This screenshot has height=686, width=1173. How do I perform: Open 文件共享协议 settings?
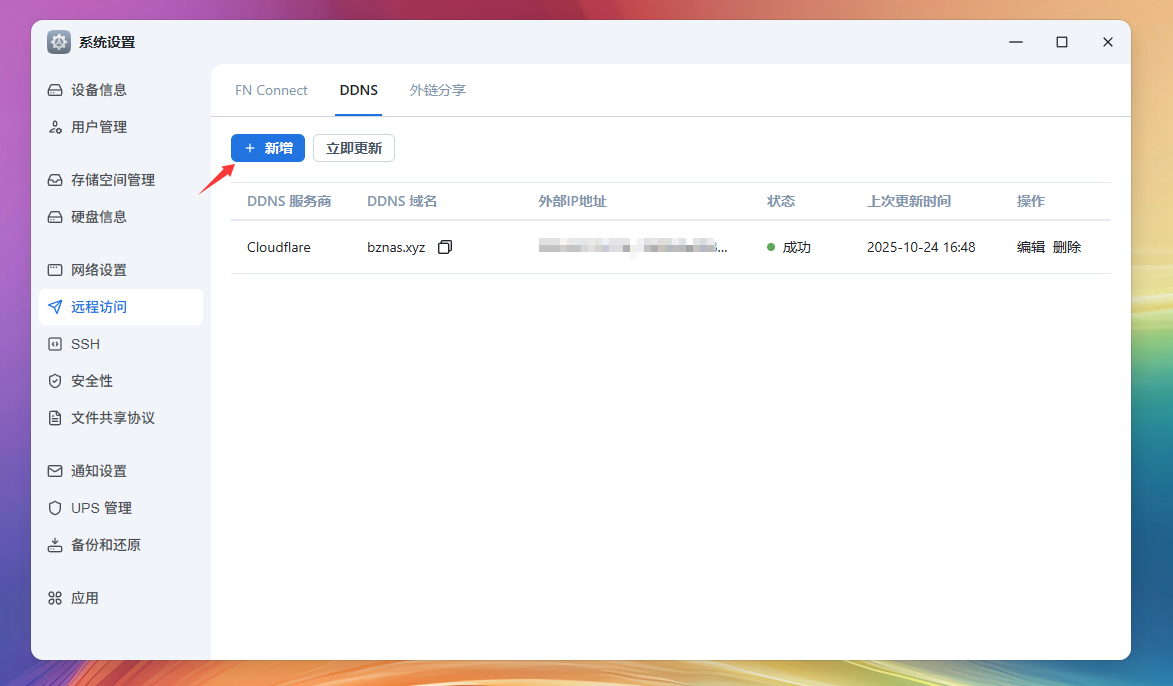pos(112,418)
